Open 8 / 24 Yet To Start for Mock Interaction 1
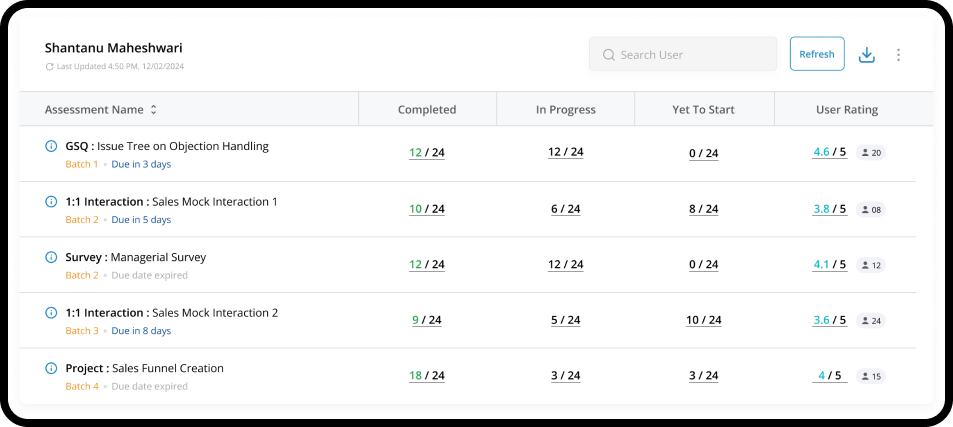This screenshot has width=953, height=427. [x=704, y=209]
